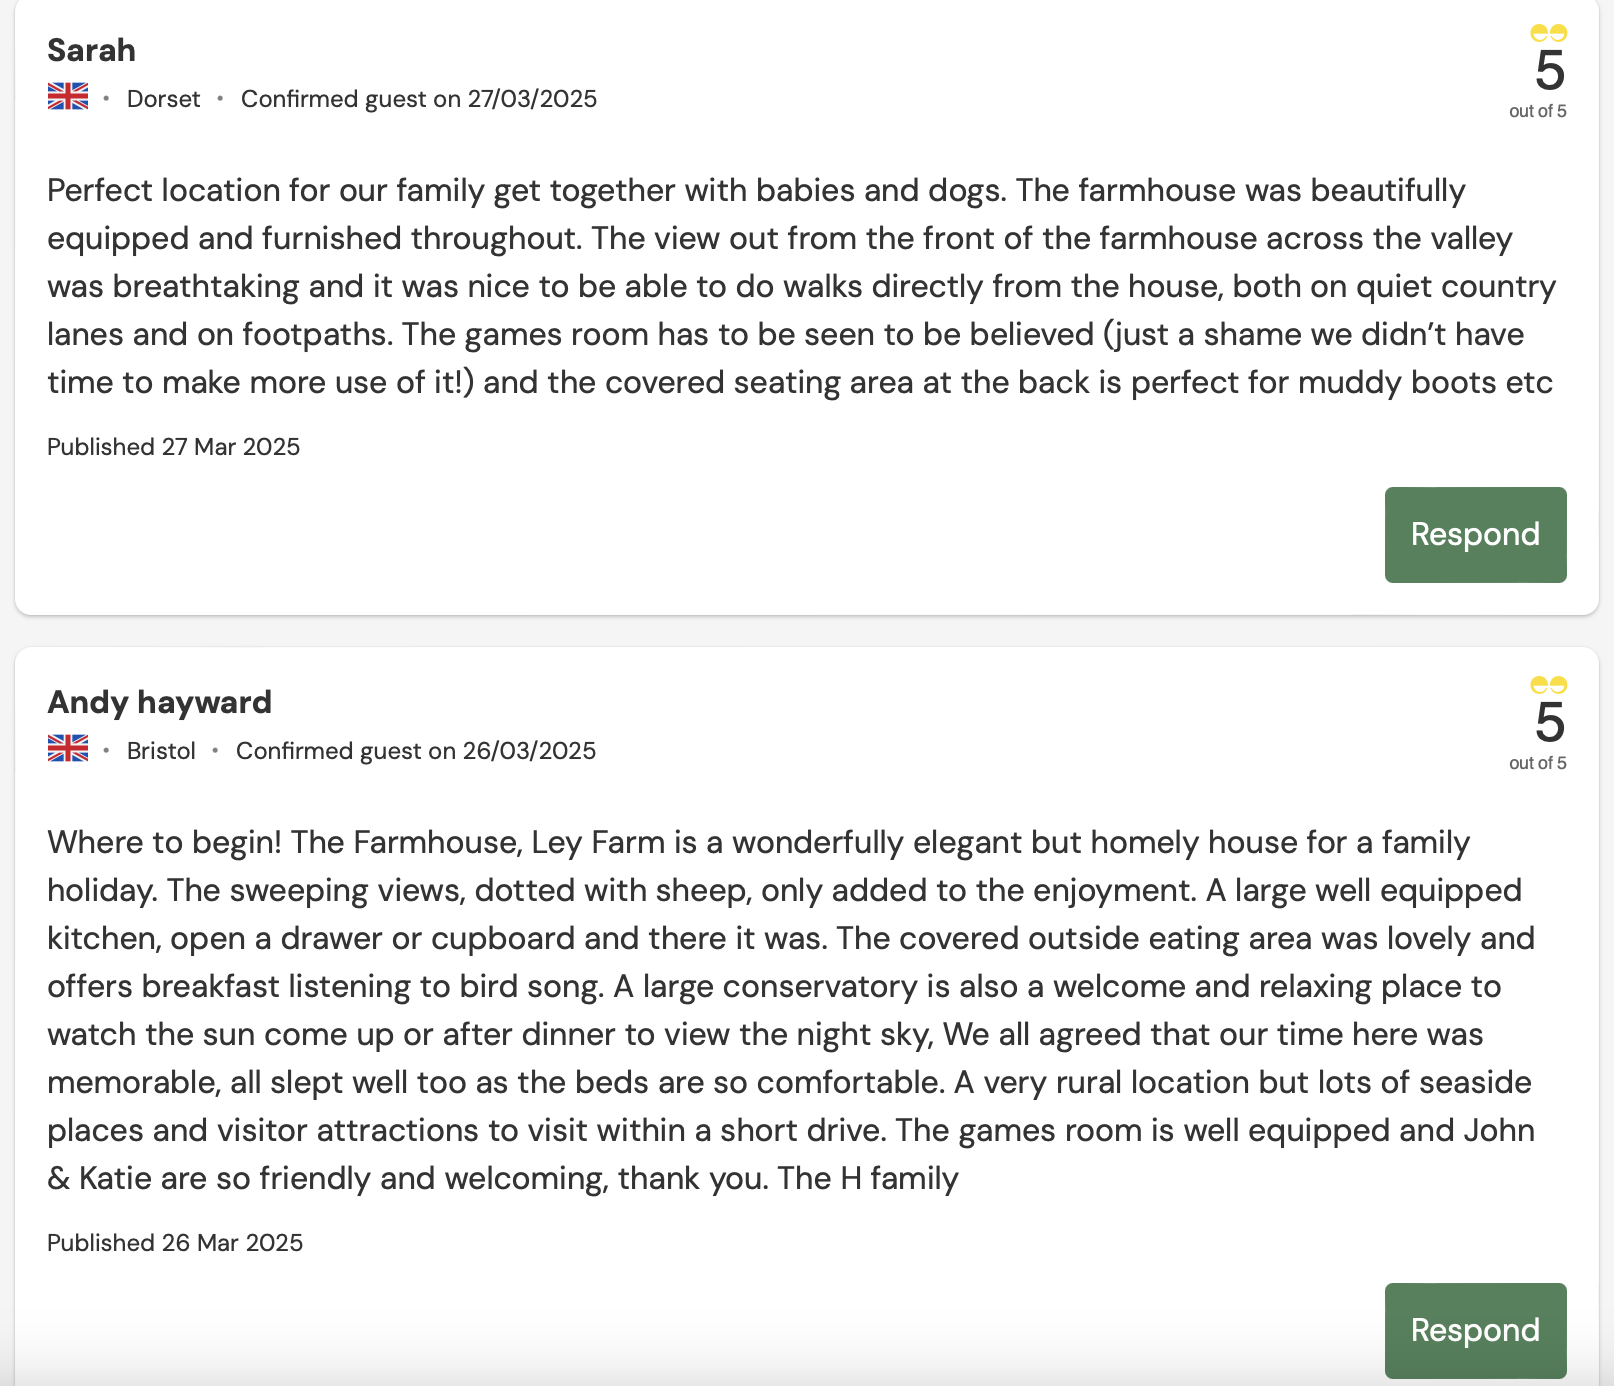Viewport: 1614px width, 1386px height.
Task: Click the UK flag beside Dorset
Action: (x=68, y=97)
